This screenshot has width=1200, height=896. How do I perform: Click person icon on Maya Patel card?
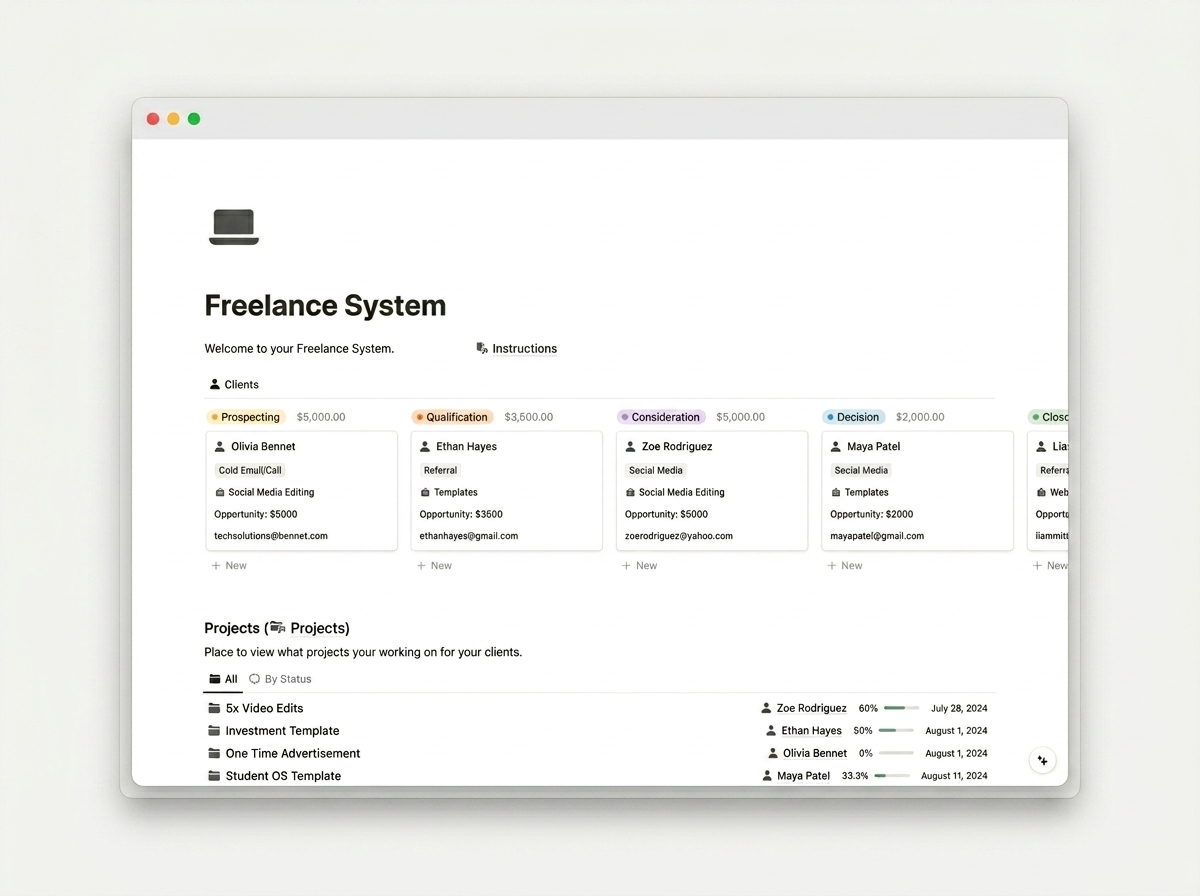[x=836, y=447]
